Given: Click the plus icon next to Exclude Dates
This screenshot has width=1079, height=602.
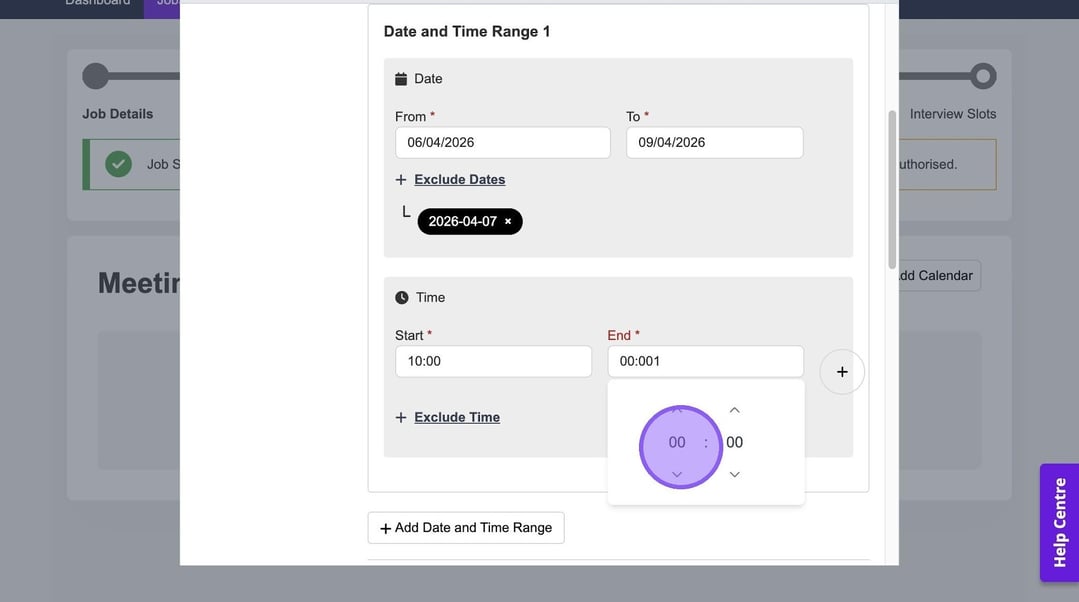Looking at the screenshot, I should tap(401, 180).
